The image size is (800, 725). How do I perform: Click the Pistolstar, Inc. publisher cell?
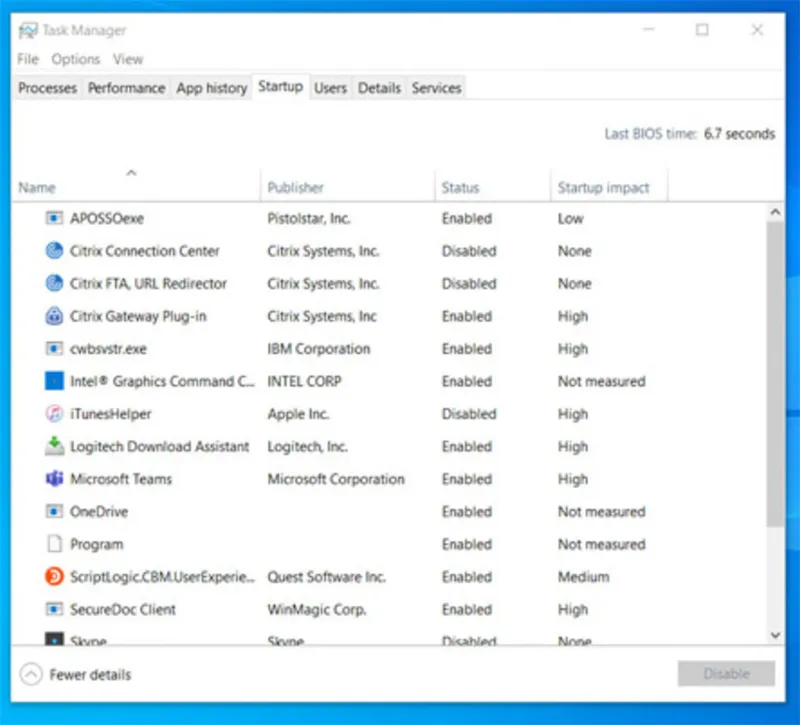309,218
